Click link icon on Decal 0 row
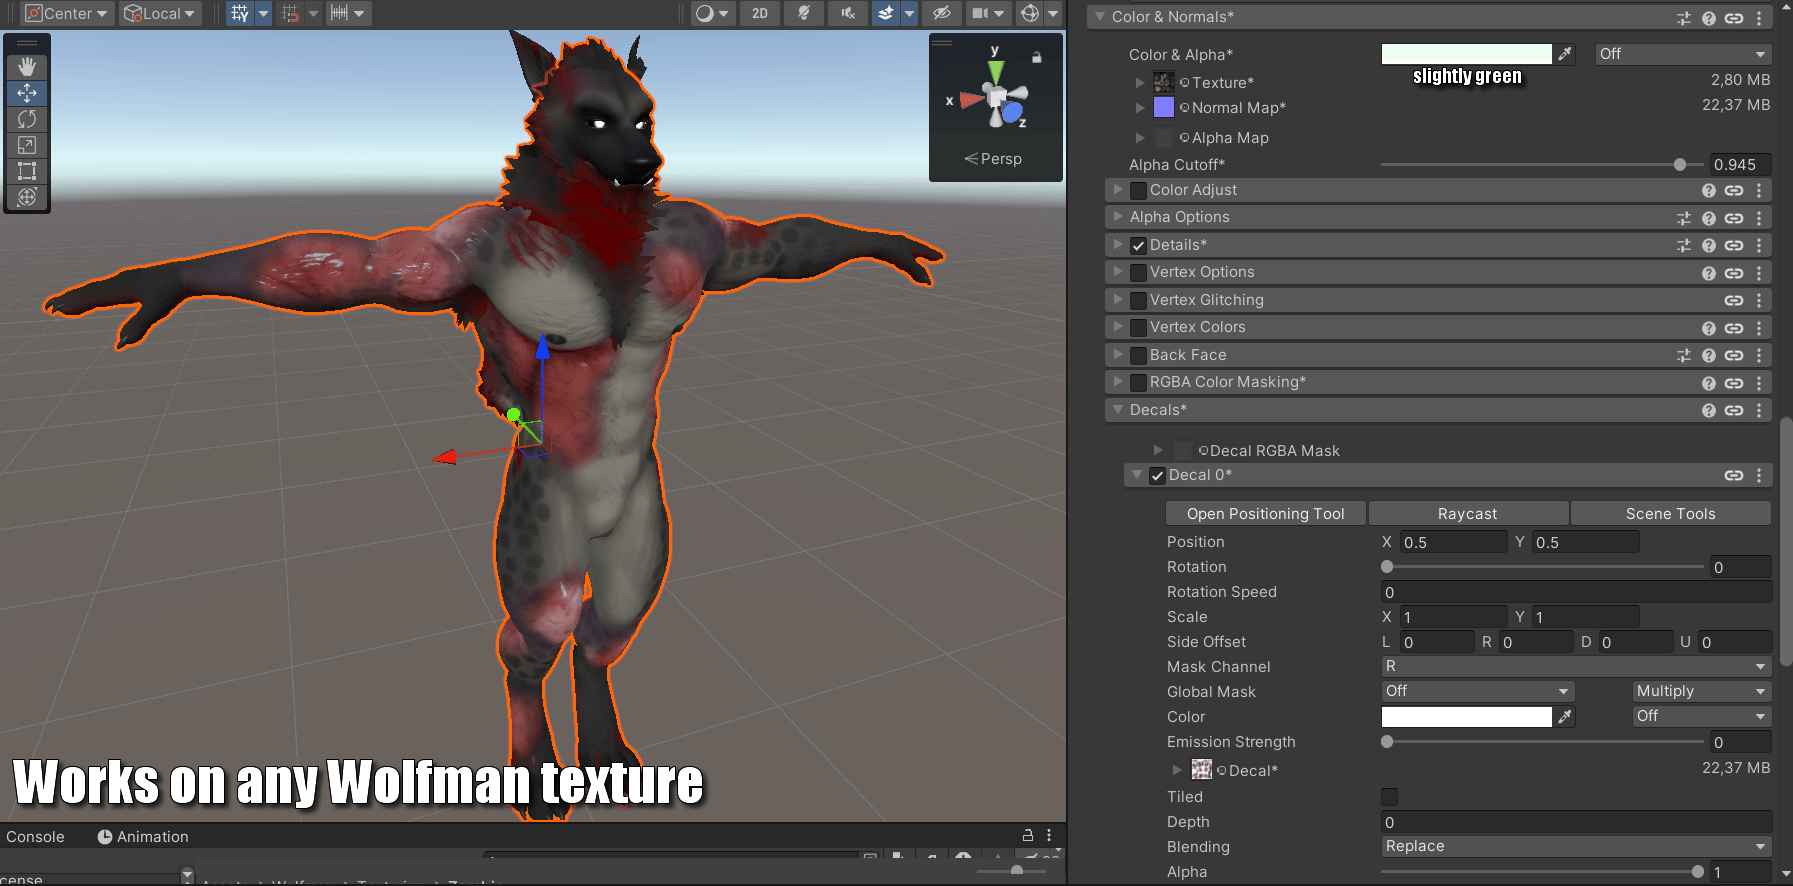This screenshot has height=886, width=1793. click(x=1734, y=475)
